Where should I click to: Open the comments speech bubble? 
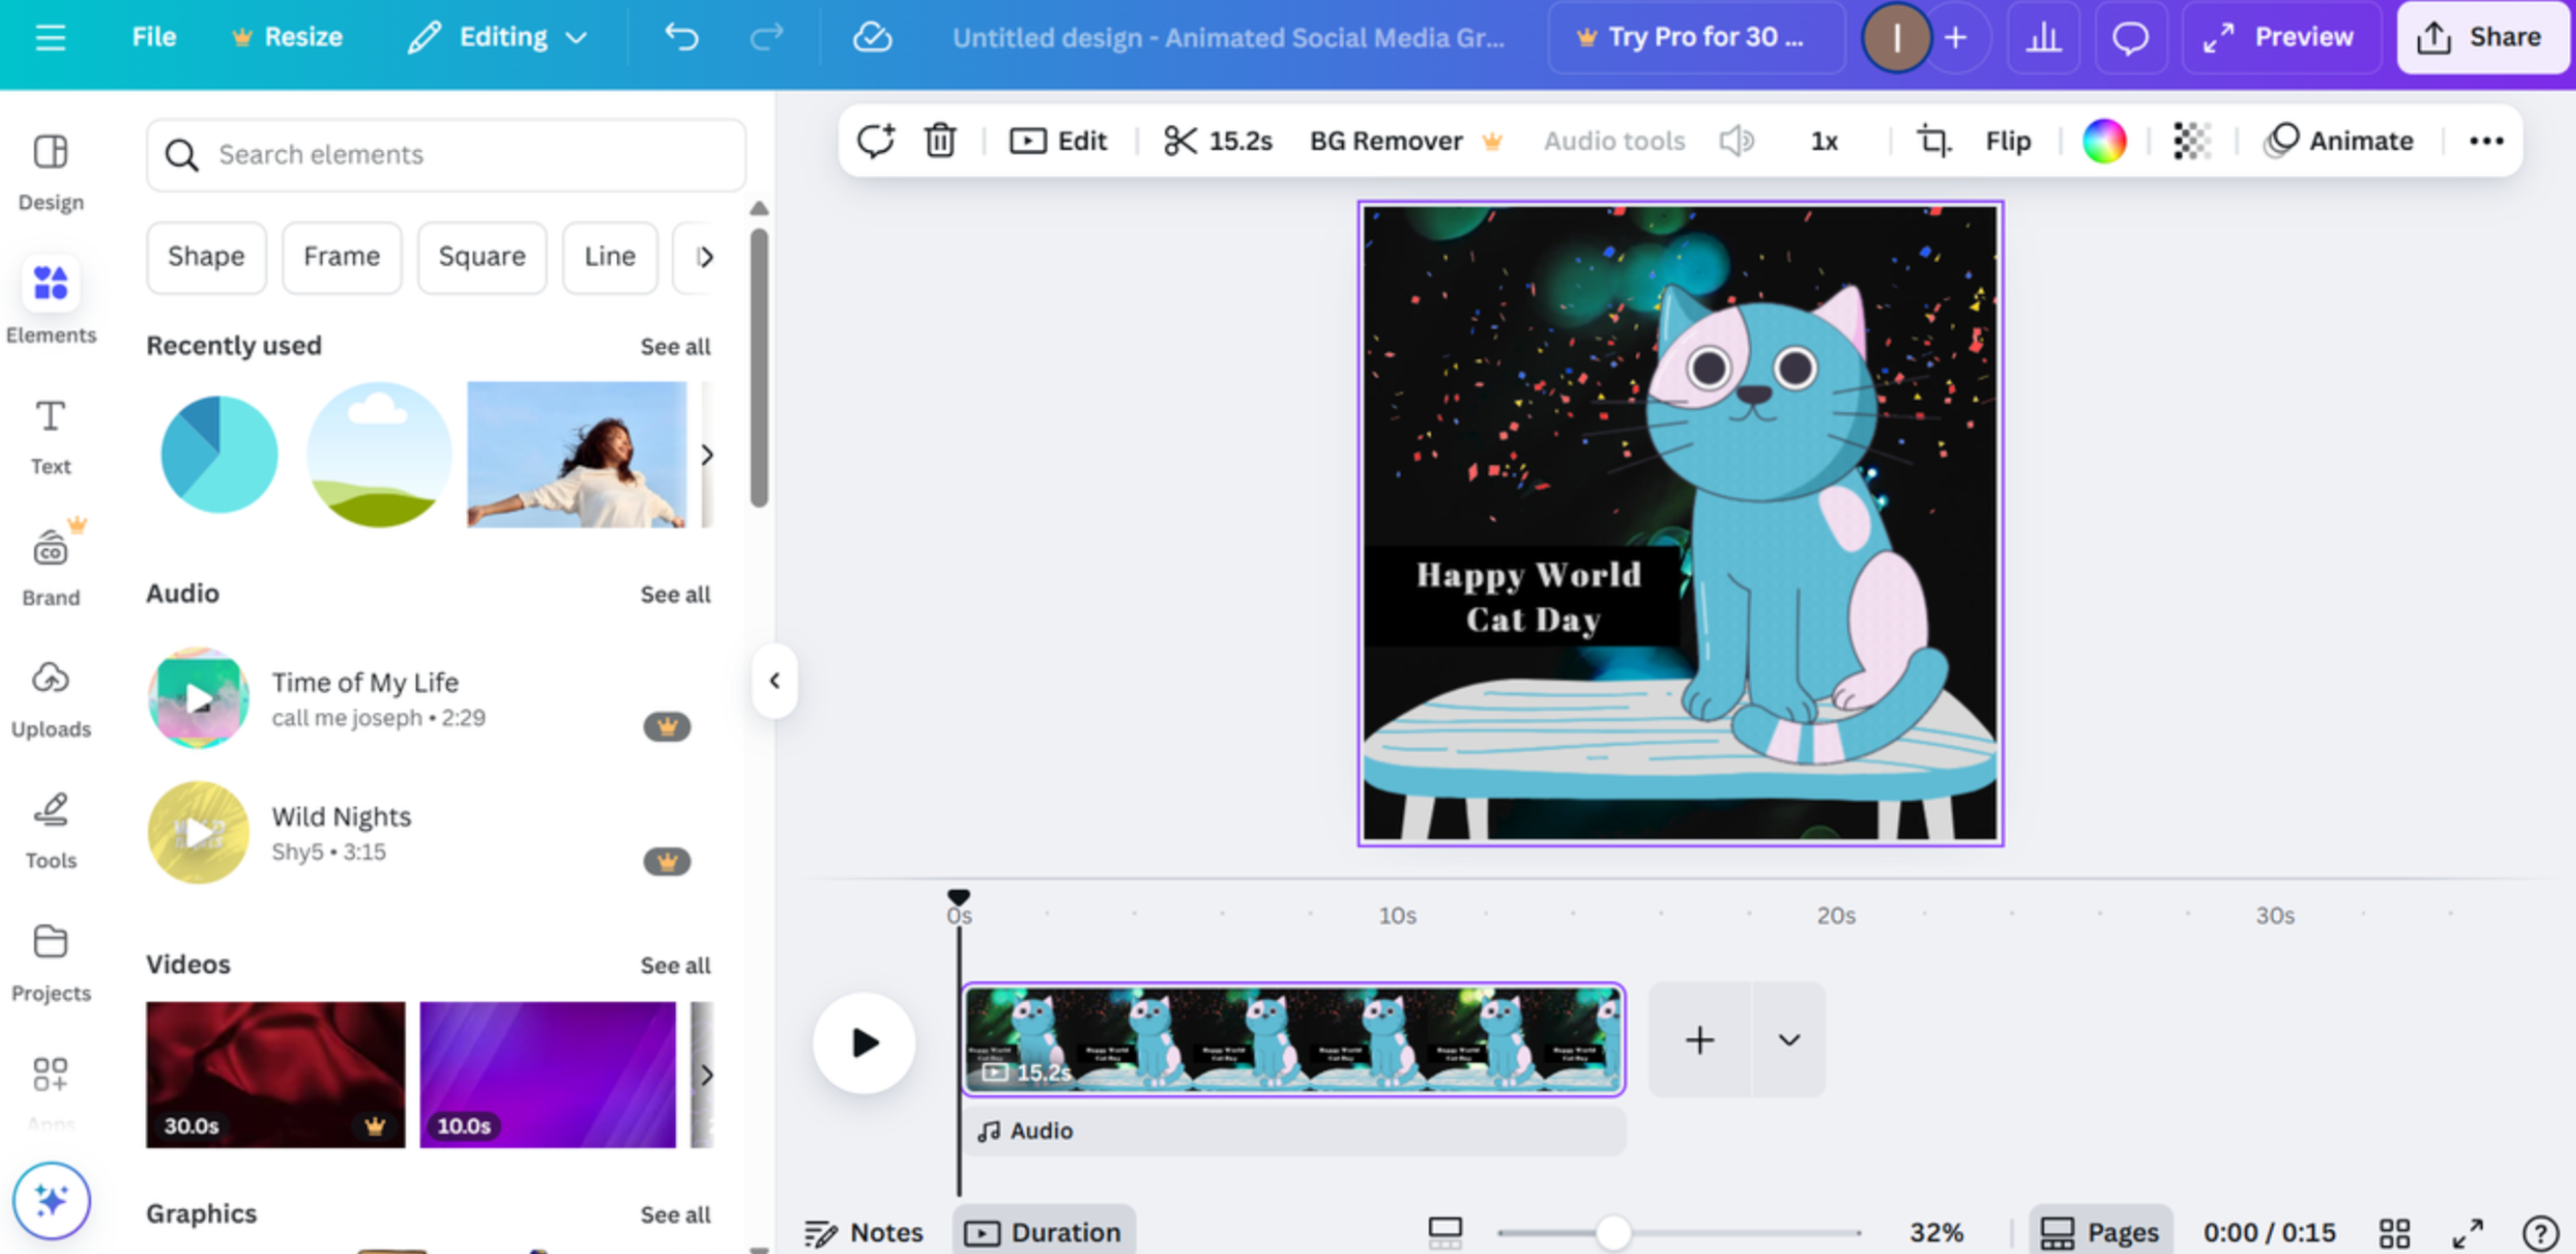[x=2130, y=38]
